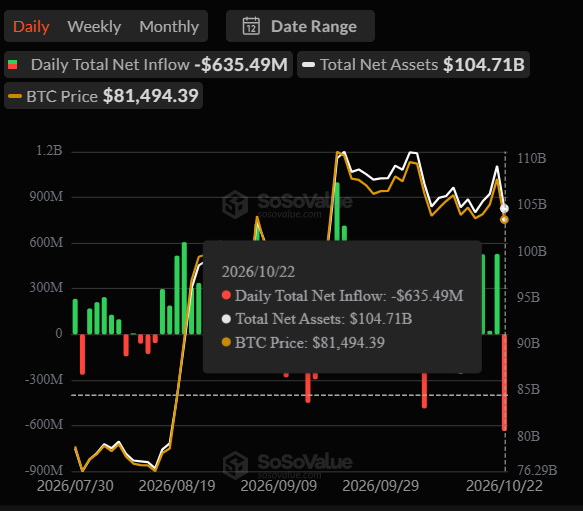Click the -600M left axis label

(x=44, y=424)
